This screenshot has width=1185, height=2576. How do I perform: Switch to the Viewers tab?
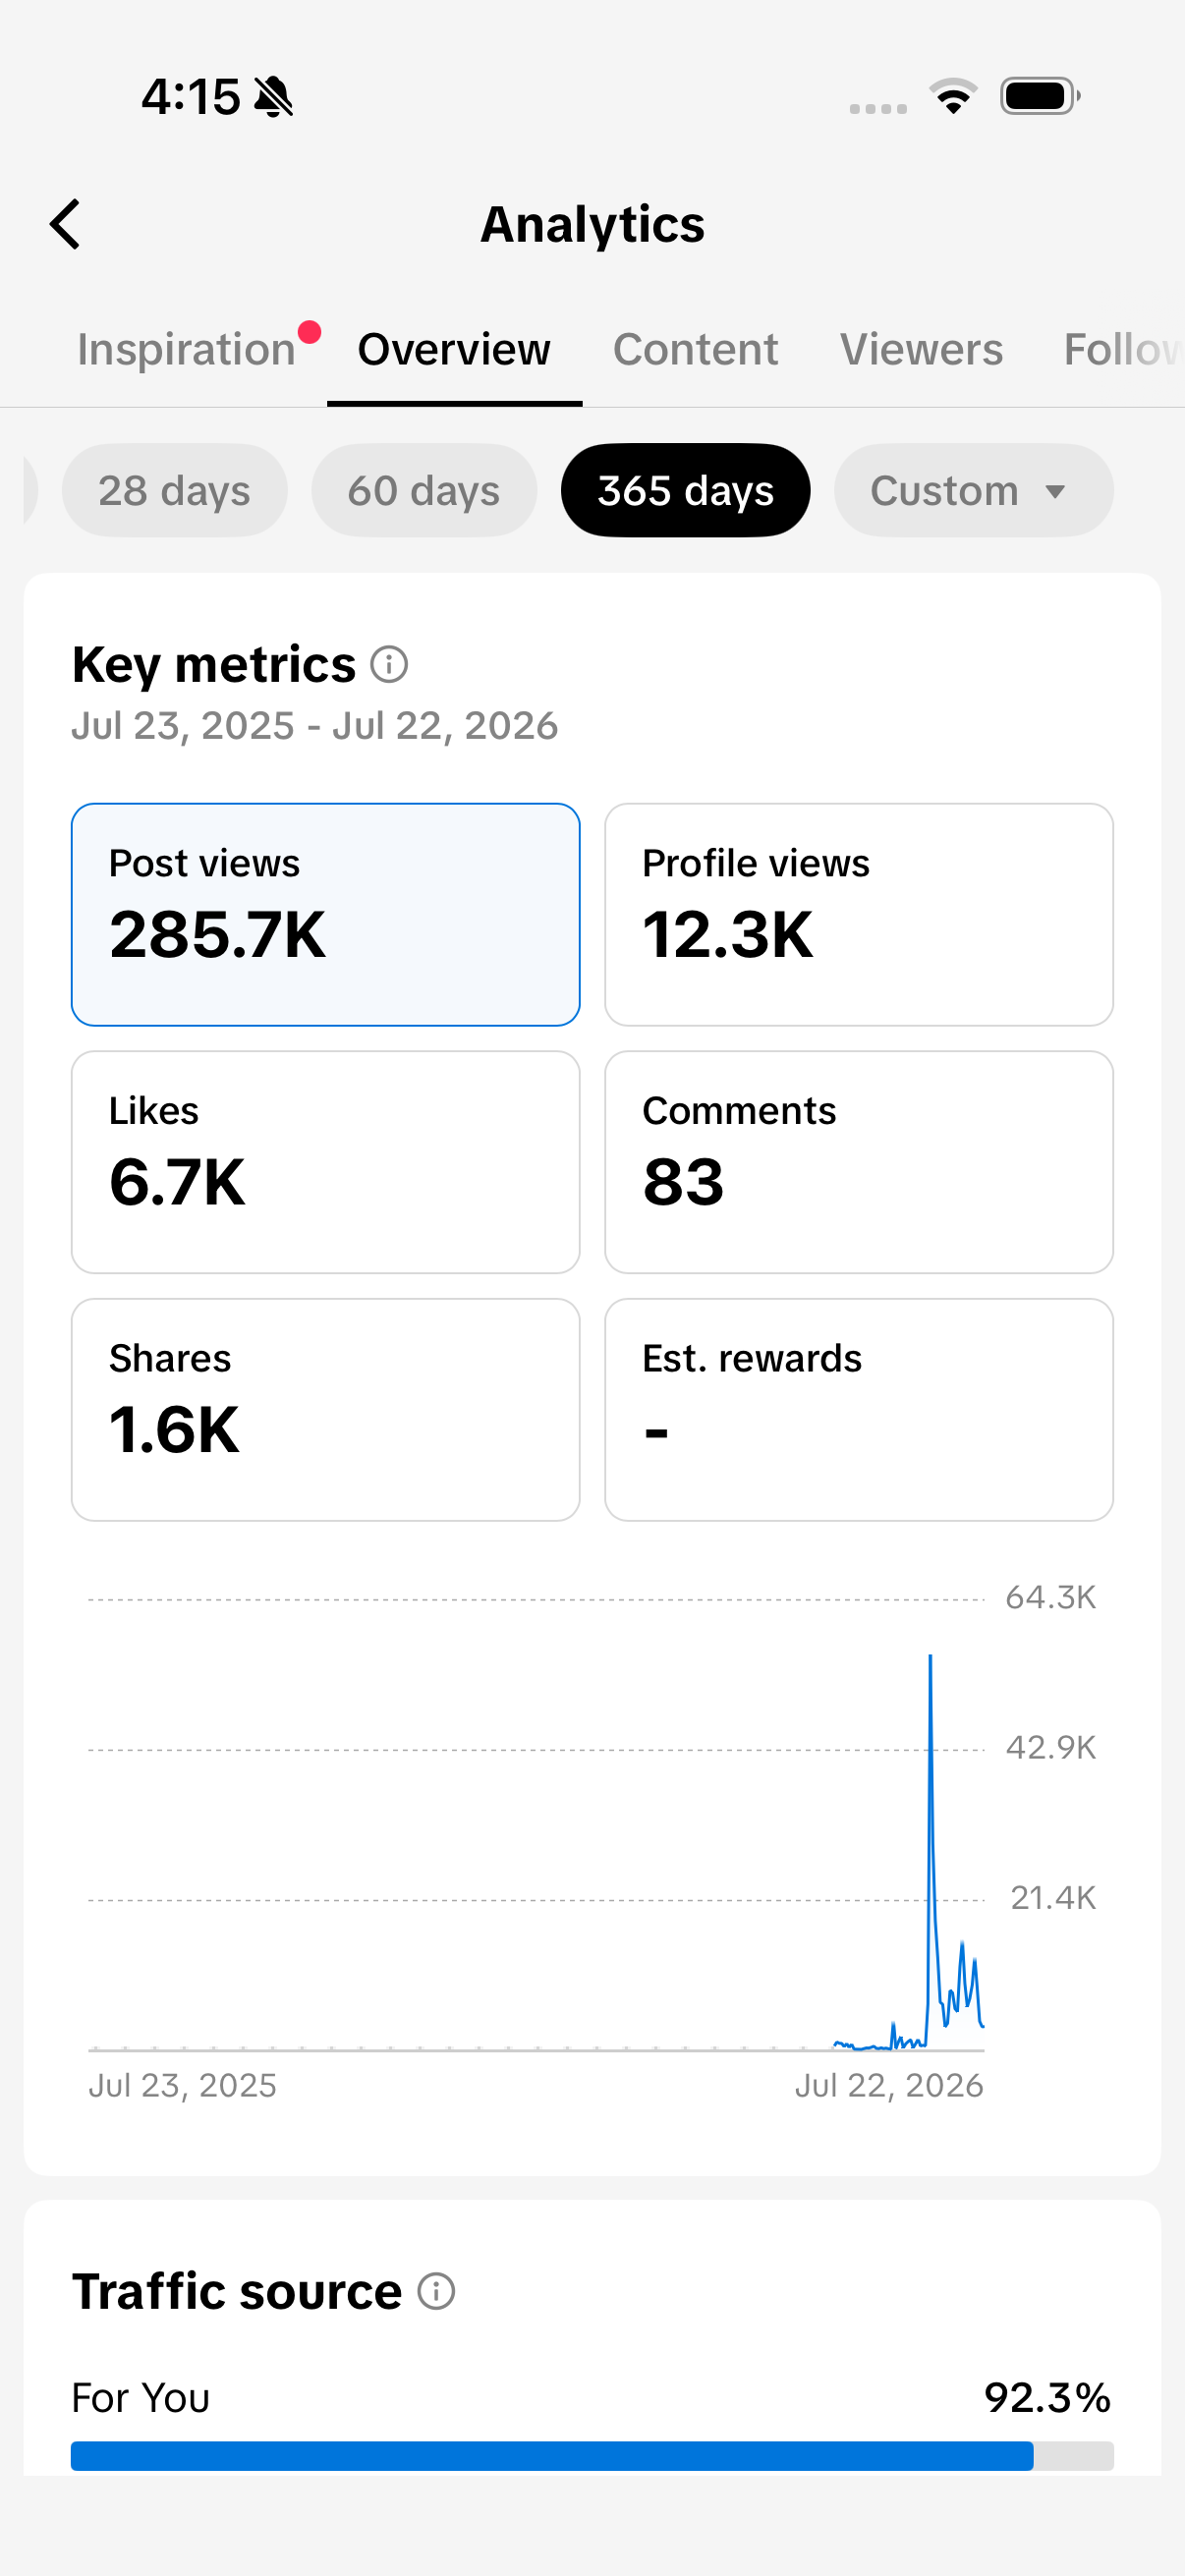pyautogui.click(x=921, y=349)
